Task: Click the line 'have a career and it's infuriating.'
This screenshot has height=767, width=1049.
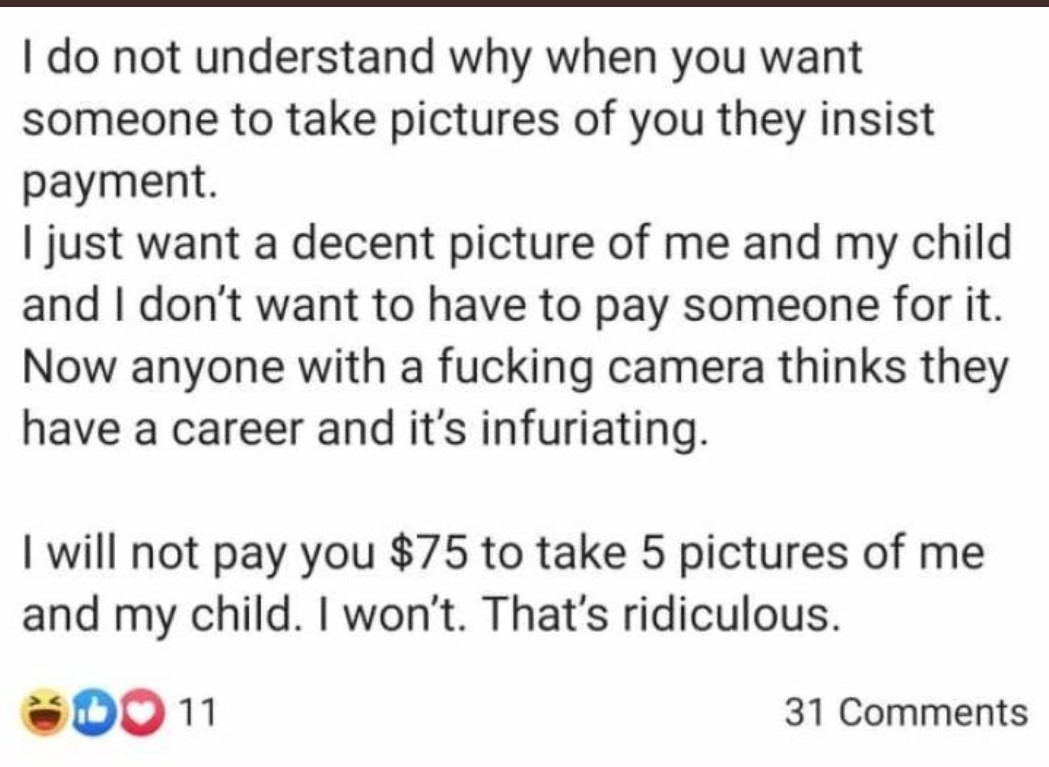Action: [x=365, y=430]
